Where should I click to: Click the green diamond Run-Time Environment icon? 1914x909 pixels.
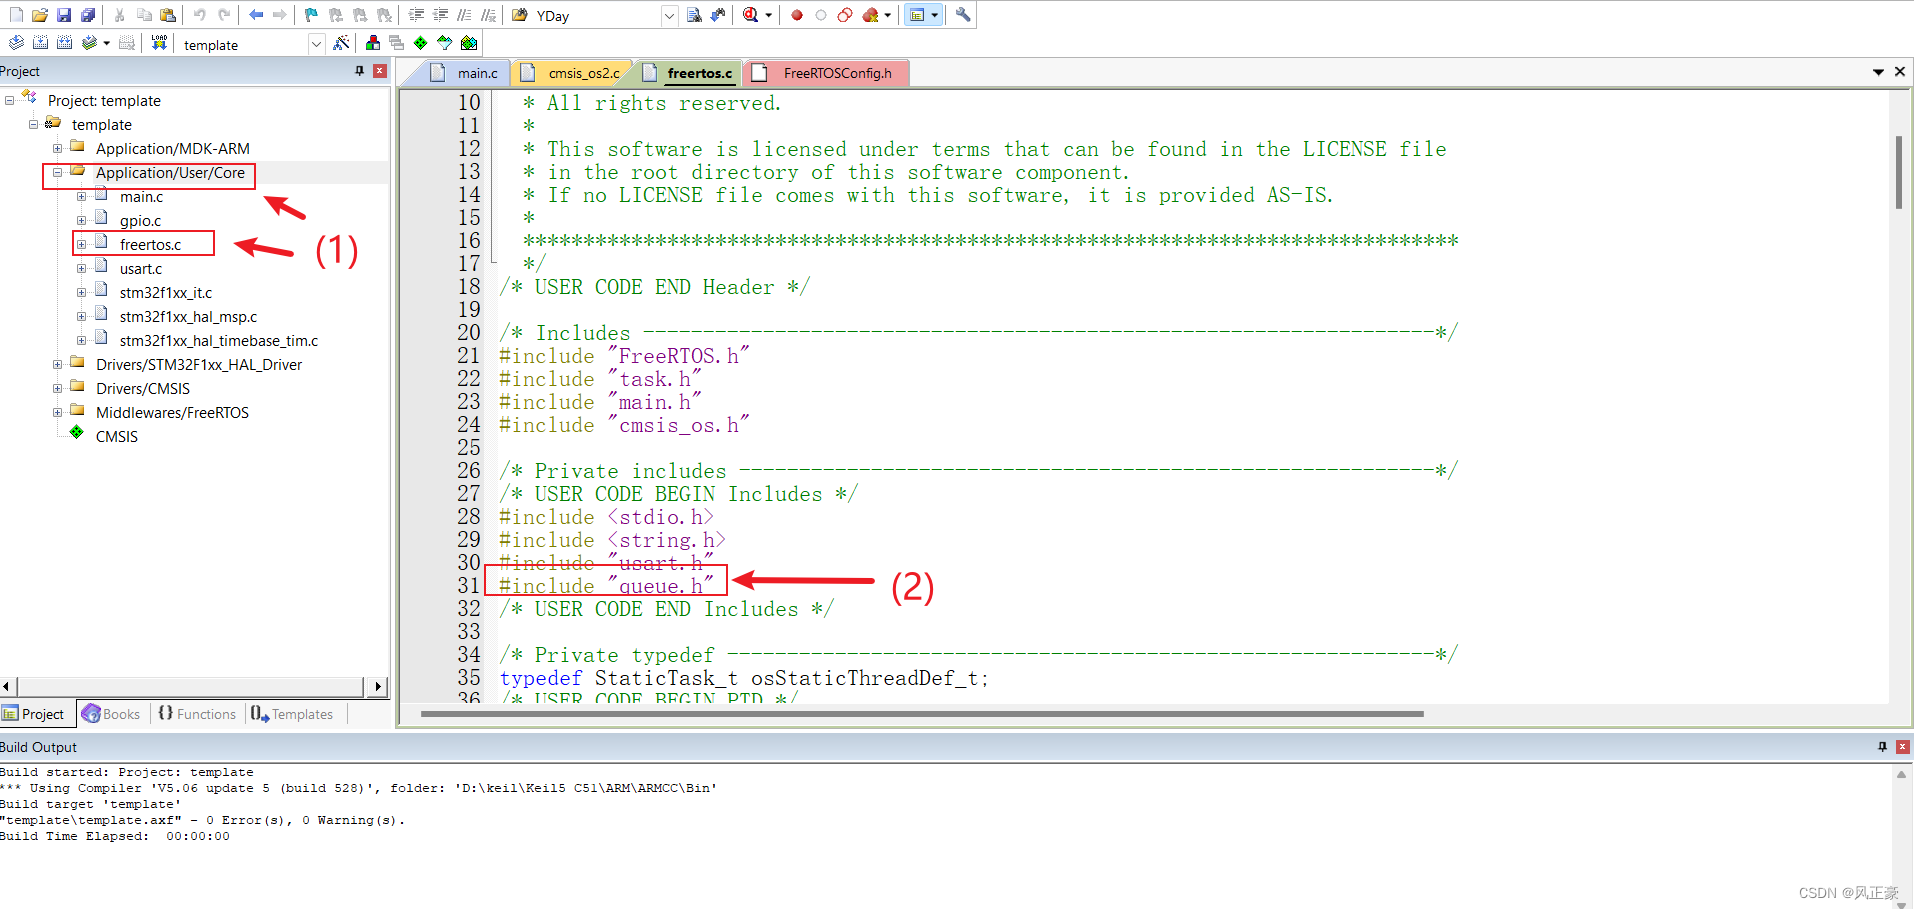420,43
